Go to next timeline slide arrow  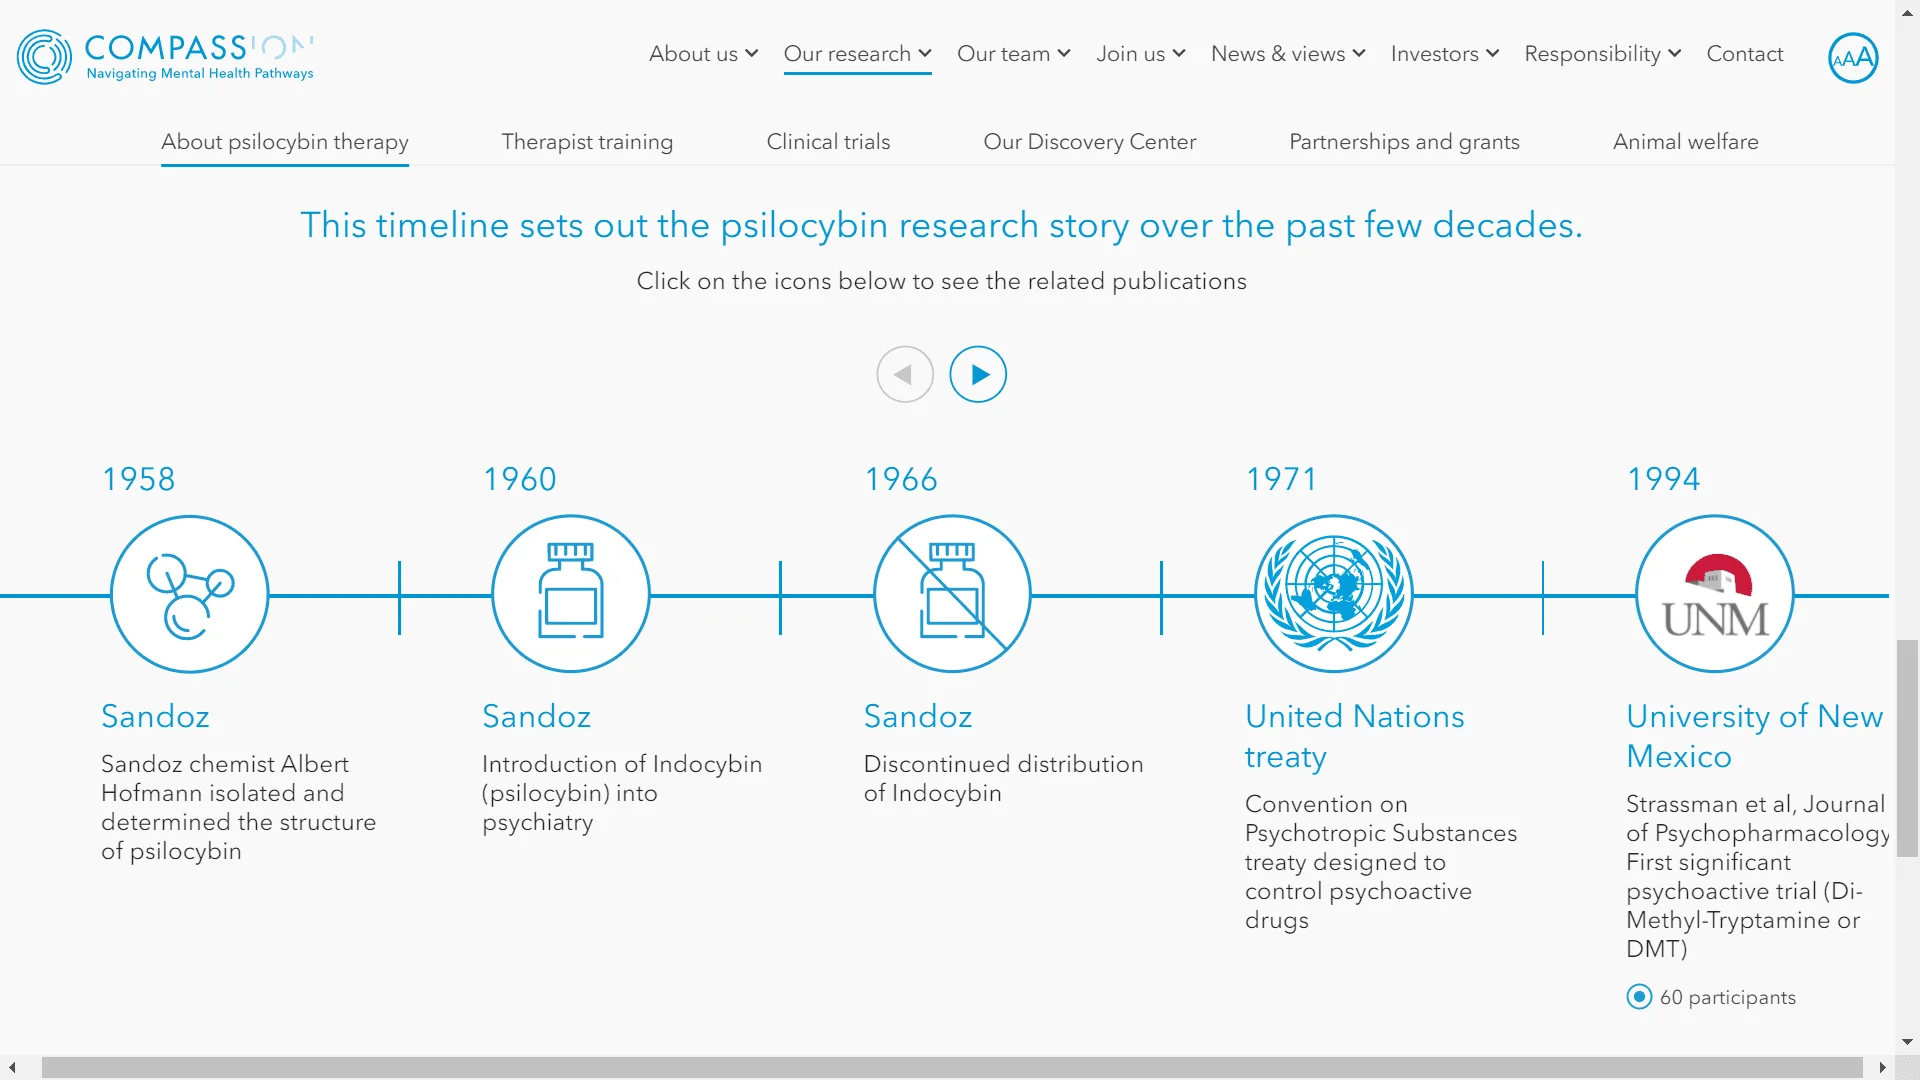coord(978,374)
